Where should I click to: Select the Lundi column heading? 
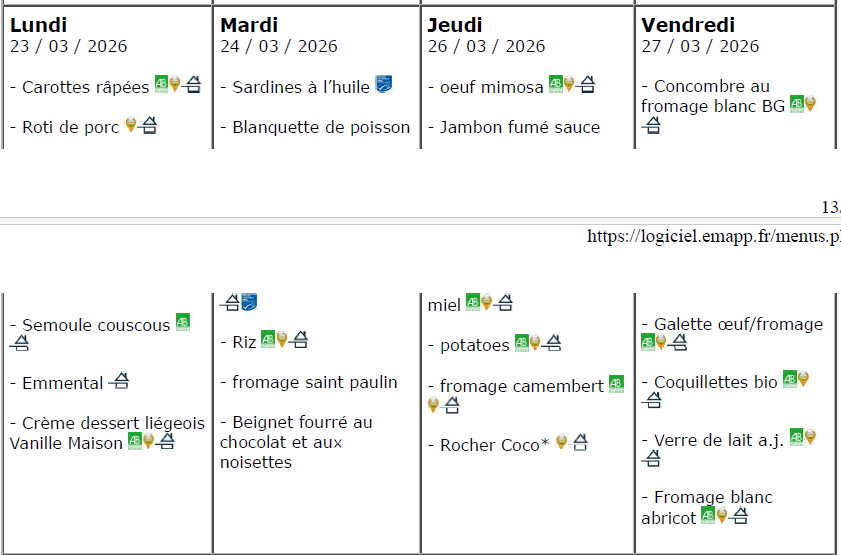(x=38, y=25)
